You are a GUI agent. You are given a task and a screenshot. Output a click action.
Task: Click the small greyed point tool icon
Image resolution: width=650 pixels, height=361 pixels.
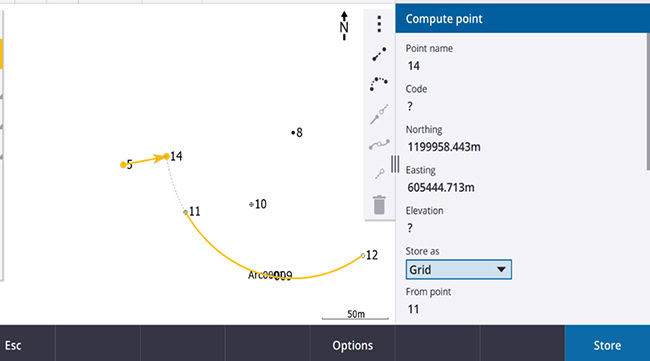[x=379, y=173]
